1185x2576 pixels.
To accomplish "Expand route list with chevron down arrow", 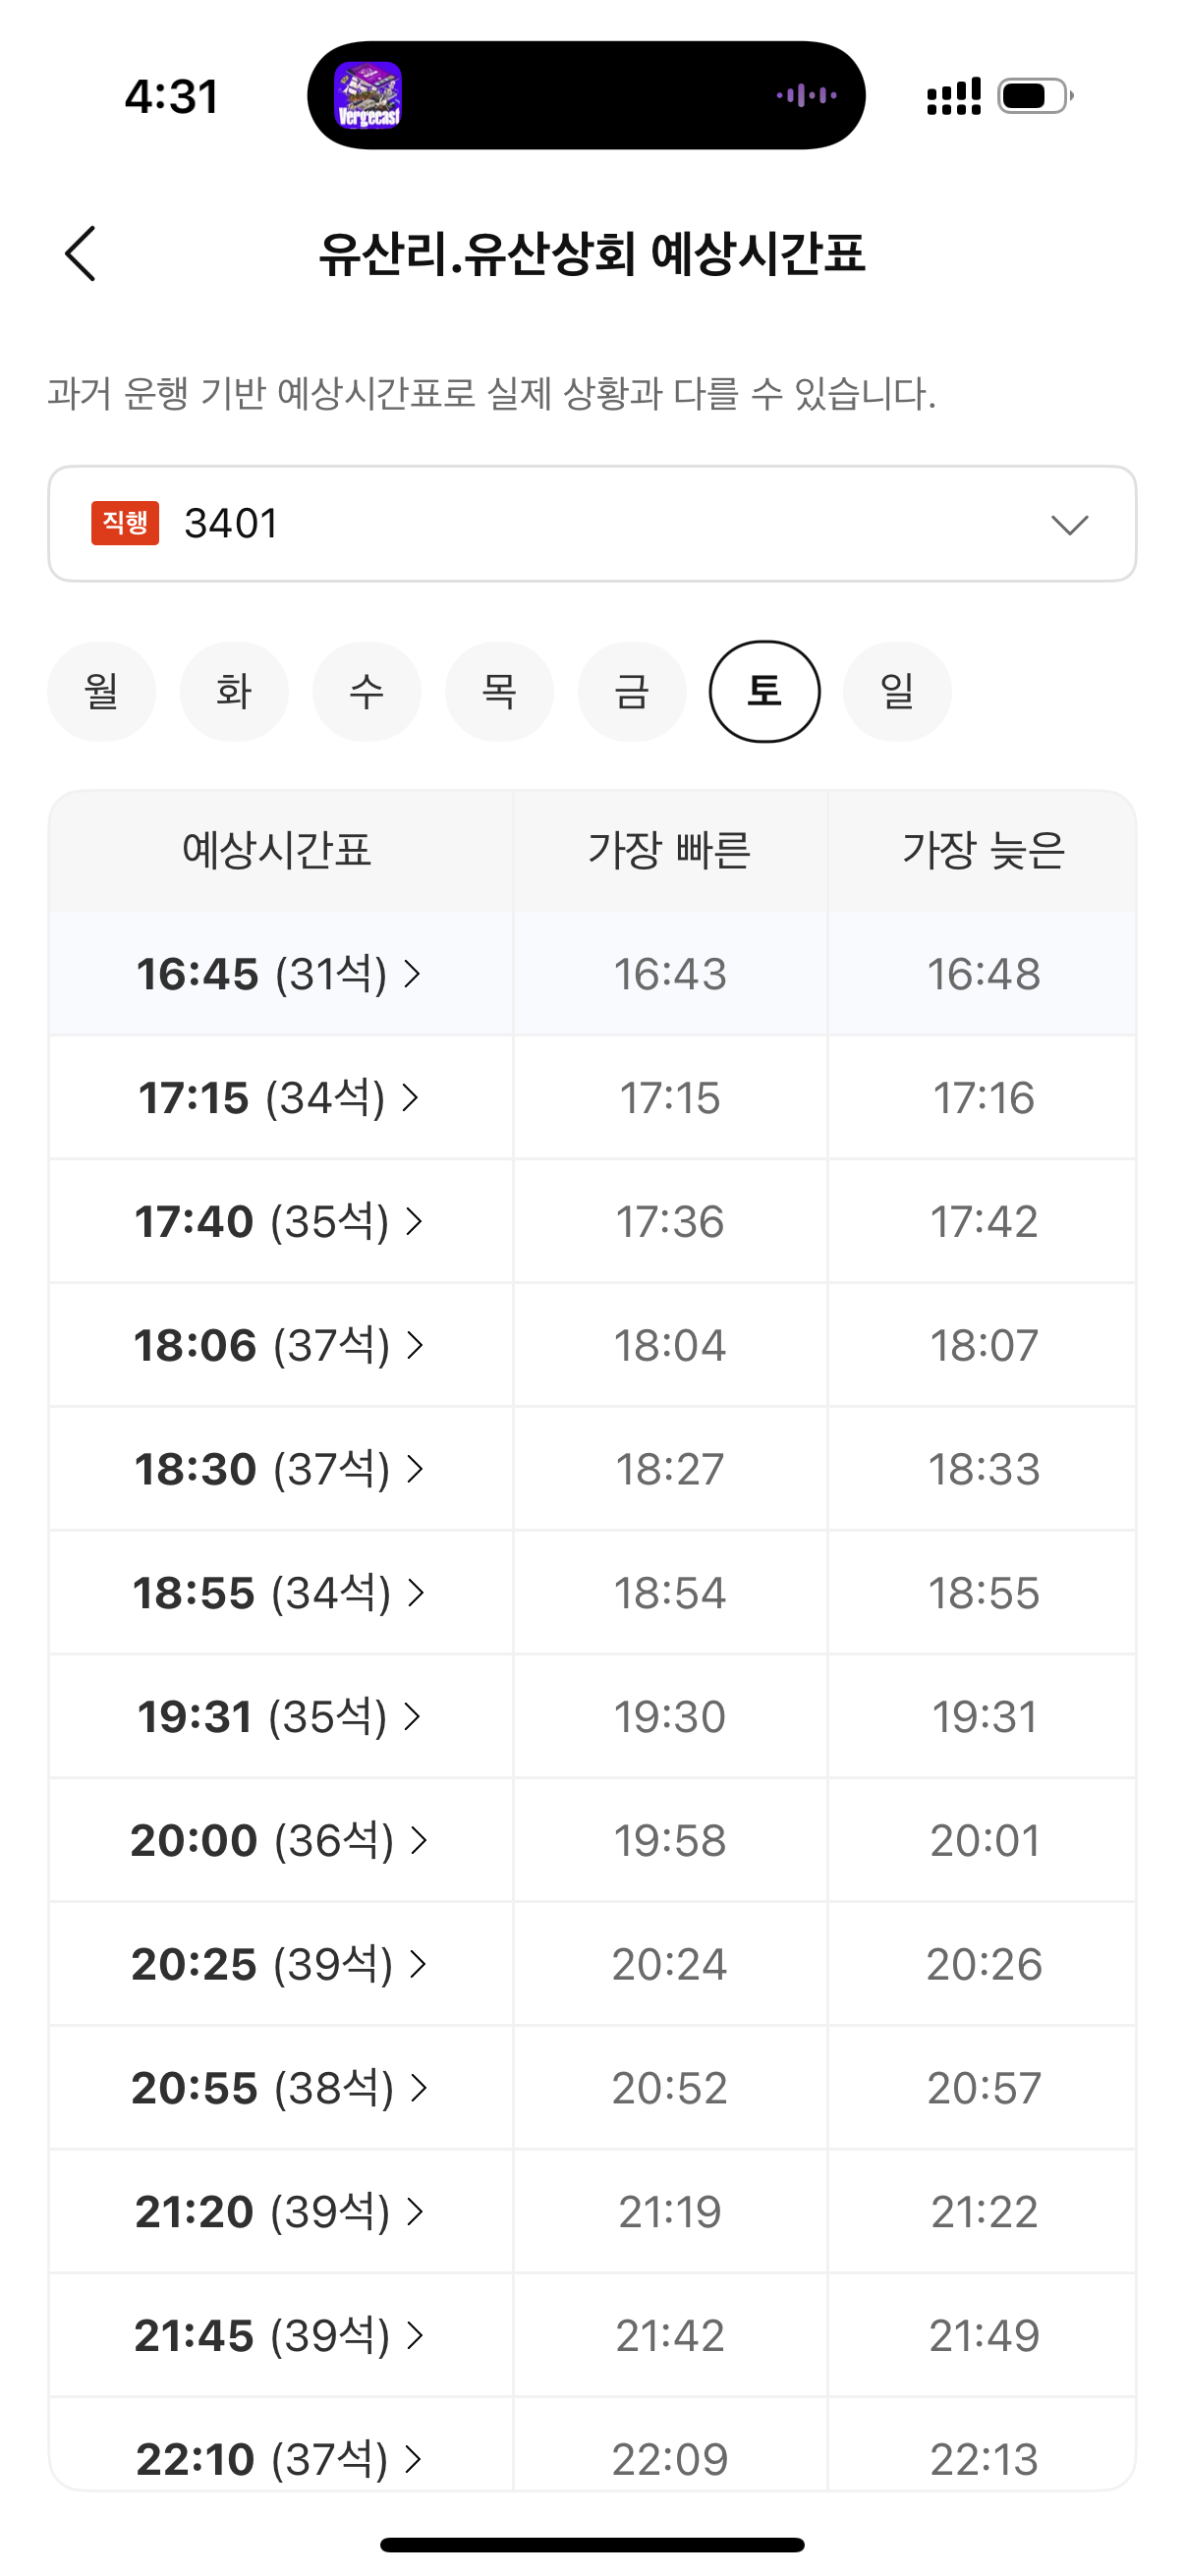I will pyautogui.click(x=1069, y=525).
